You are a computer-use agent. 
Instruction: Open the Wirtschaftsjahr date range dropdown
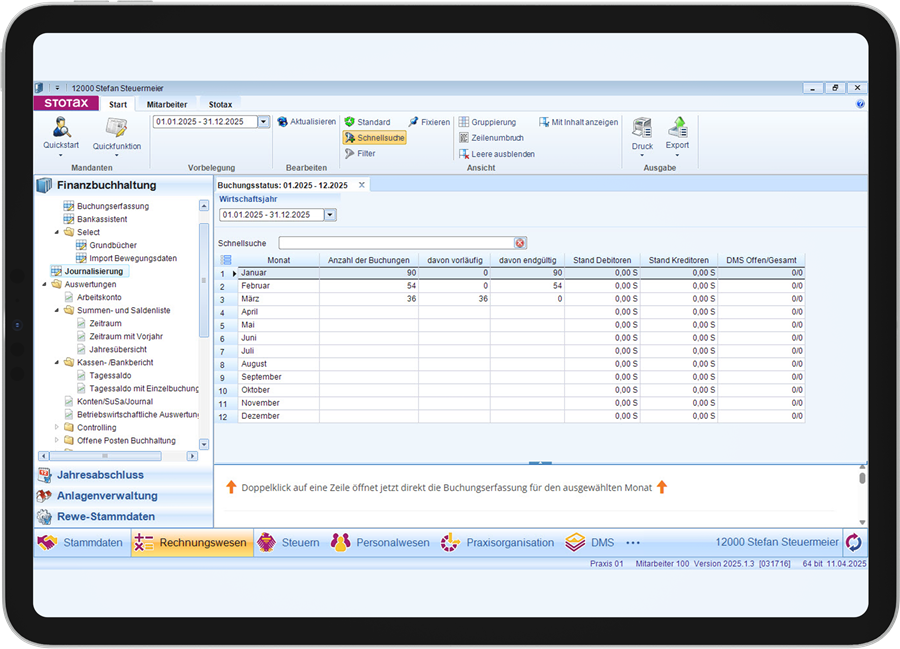click(330, 215)
